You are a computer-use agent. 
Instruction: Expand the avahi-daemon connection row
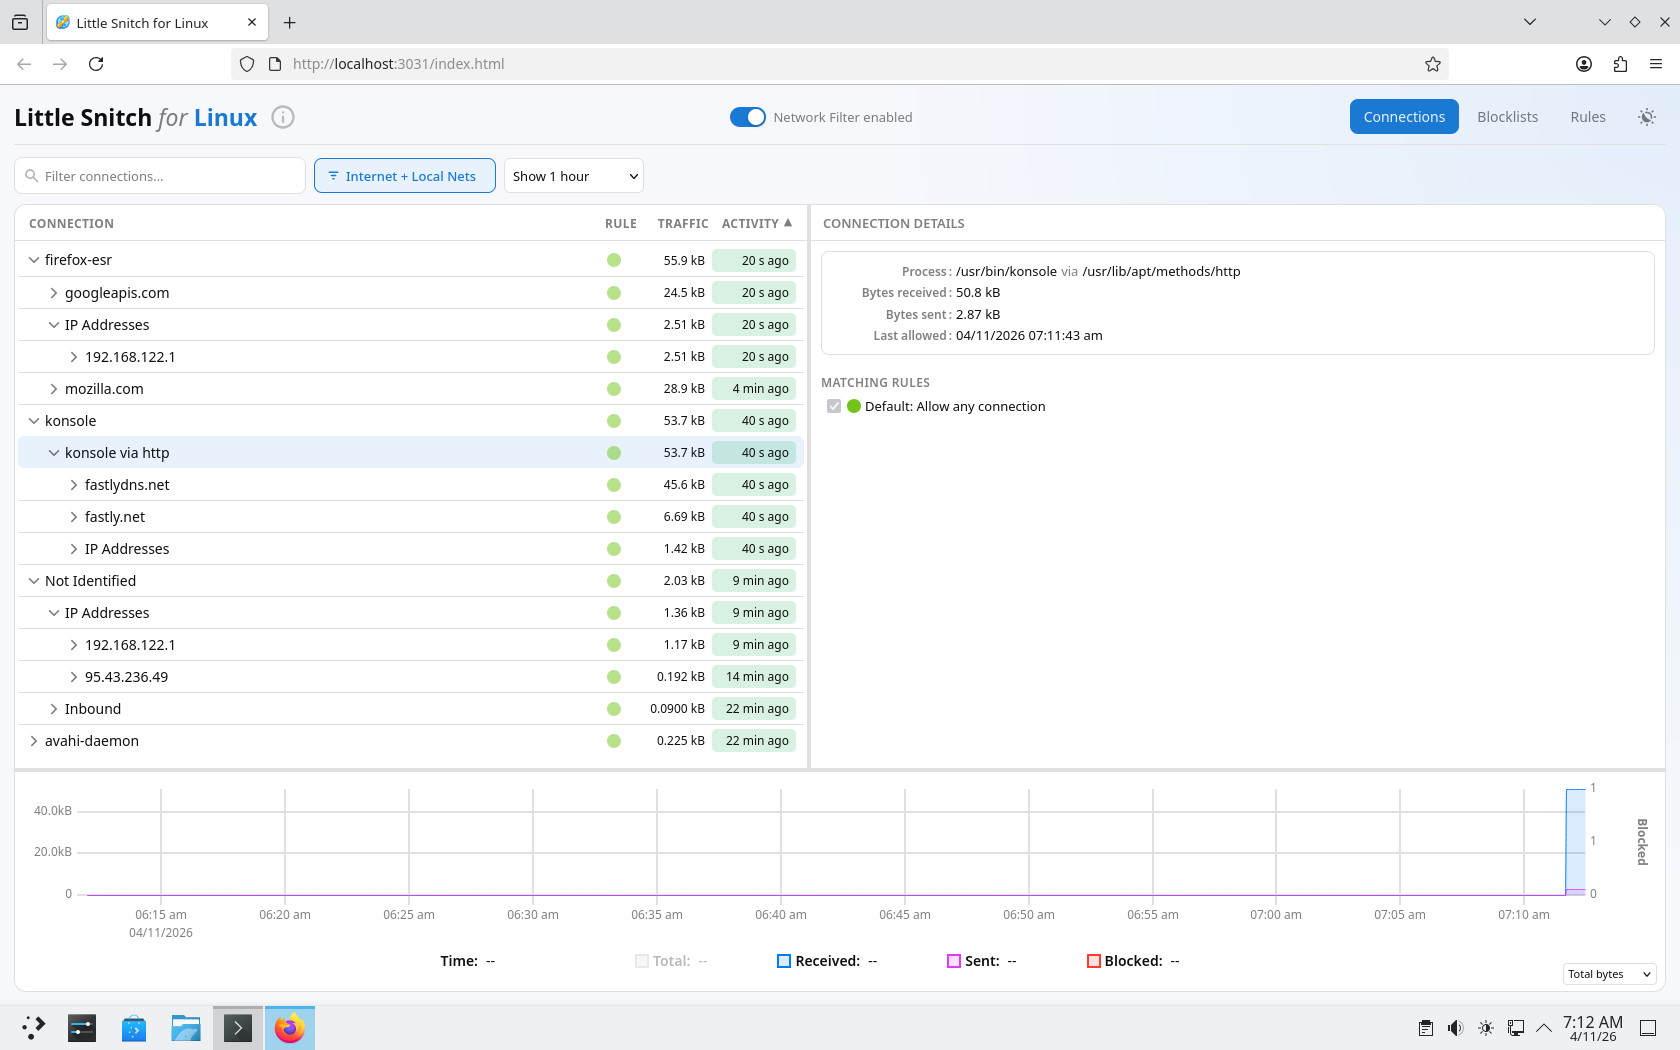coord(34,741)
